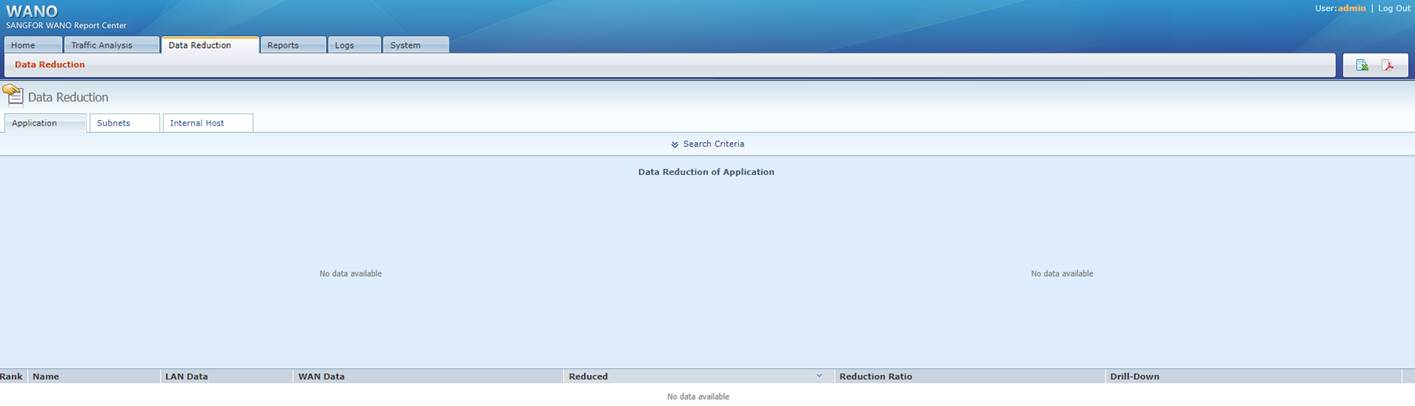1415x406 pixels.
Task: Click the Data Reduction breadcrumb text
Action: [50, 64]
